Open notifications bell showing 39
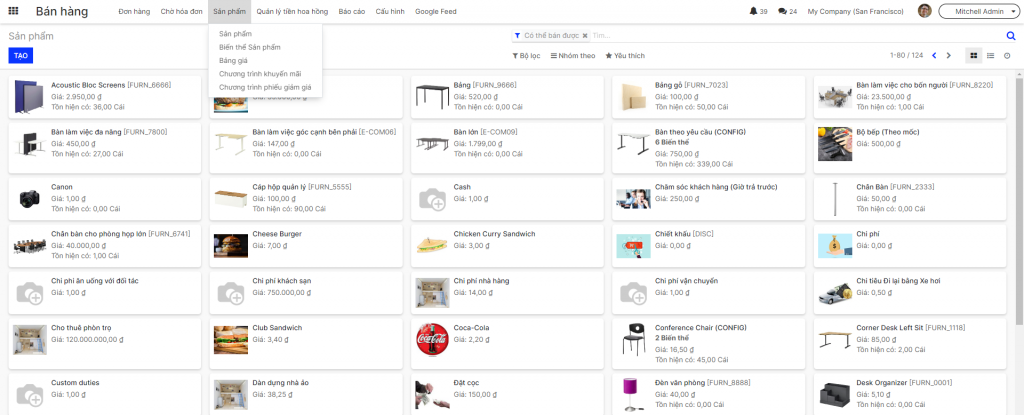 click(758, 12)
